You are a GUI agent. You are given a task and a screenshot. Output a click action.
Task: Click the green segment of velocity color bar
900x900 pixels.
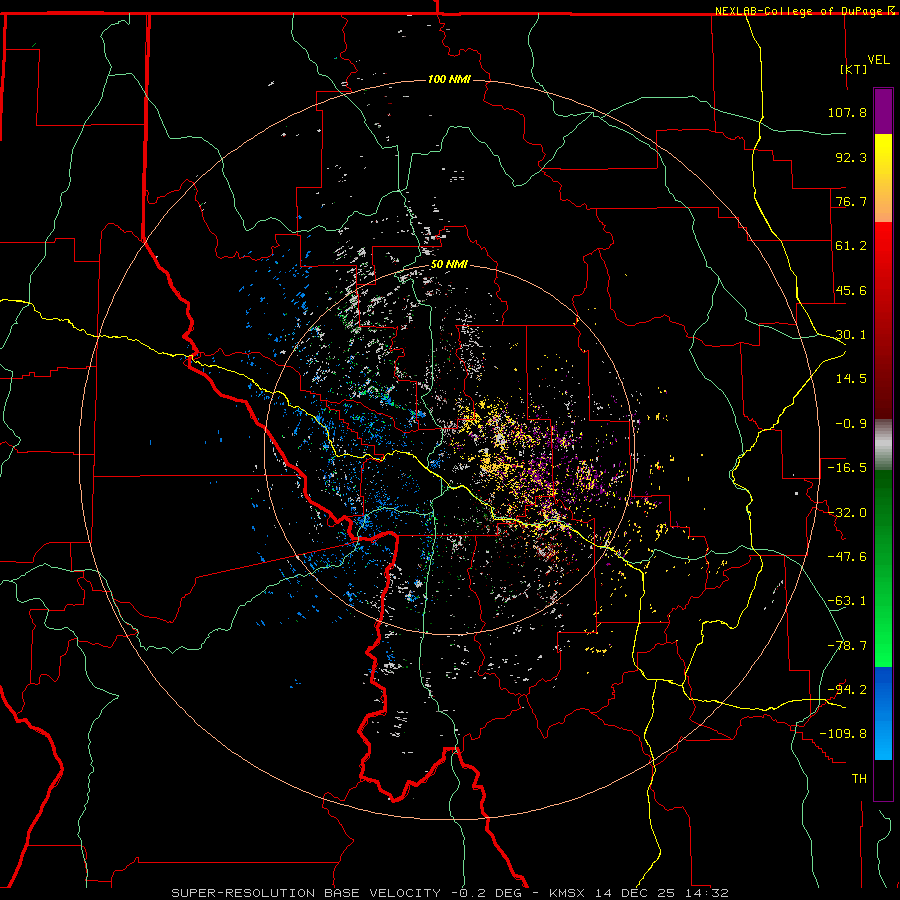tap(883, 568)
